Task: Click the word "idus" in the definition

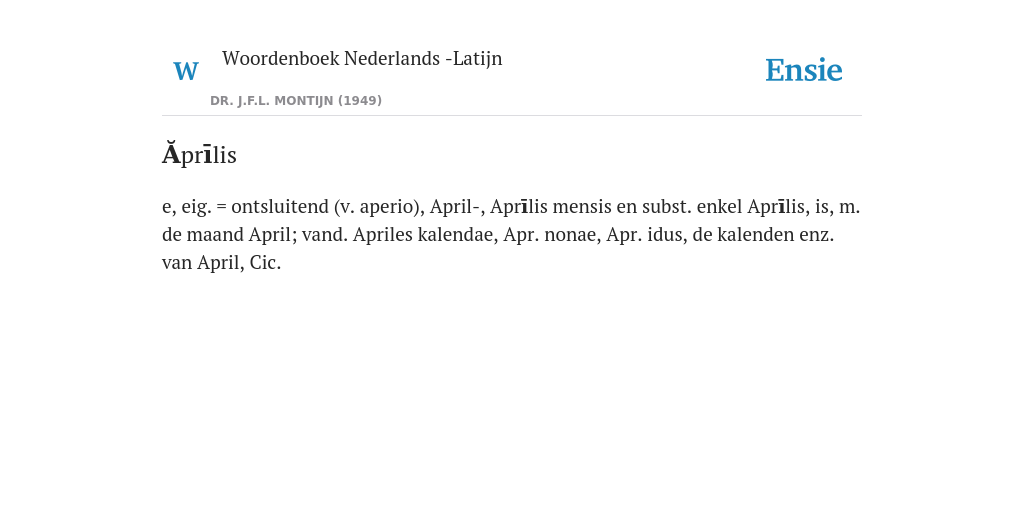Action: [665, 235]
